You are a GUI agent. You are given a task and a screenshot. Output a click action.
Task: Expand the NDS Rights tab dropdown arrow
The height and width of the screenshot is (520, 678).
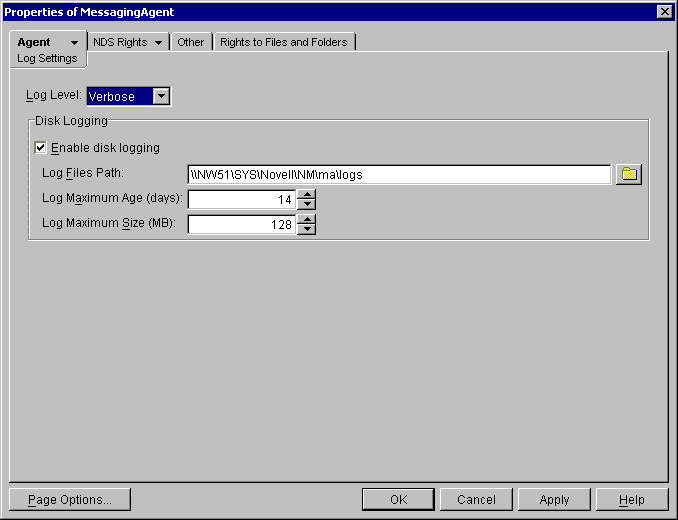pyautogui.click(x=158, y=43)
